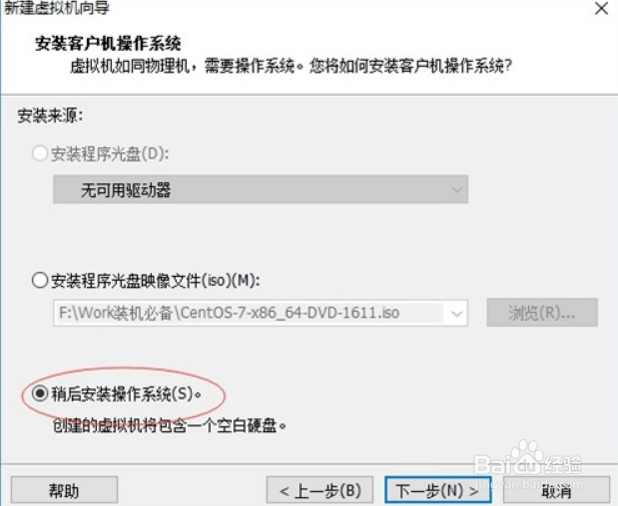
Task: Click the 稍后安装操作系统(S) label text
Action: click(126, 393)
